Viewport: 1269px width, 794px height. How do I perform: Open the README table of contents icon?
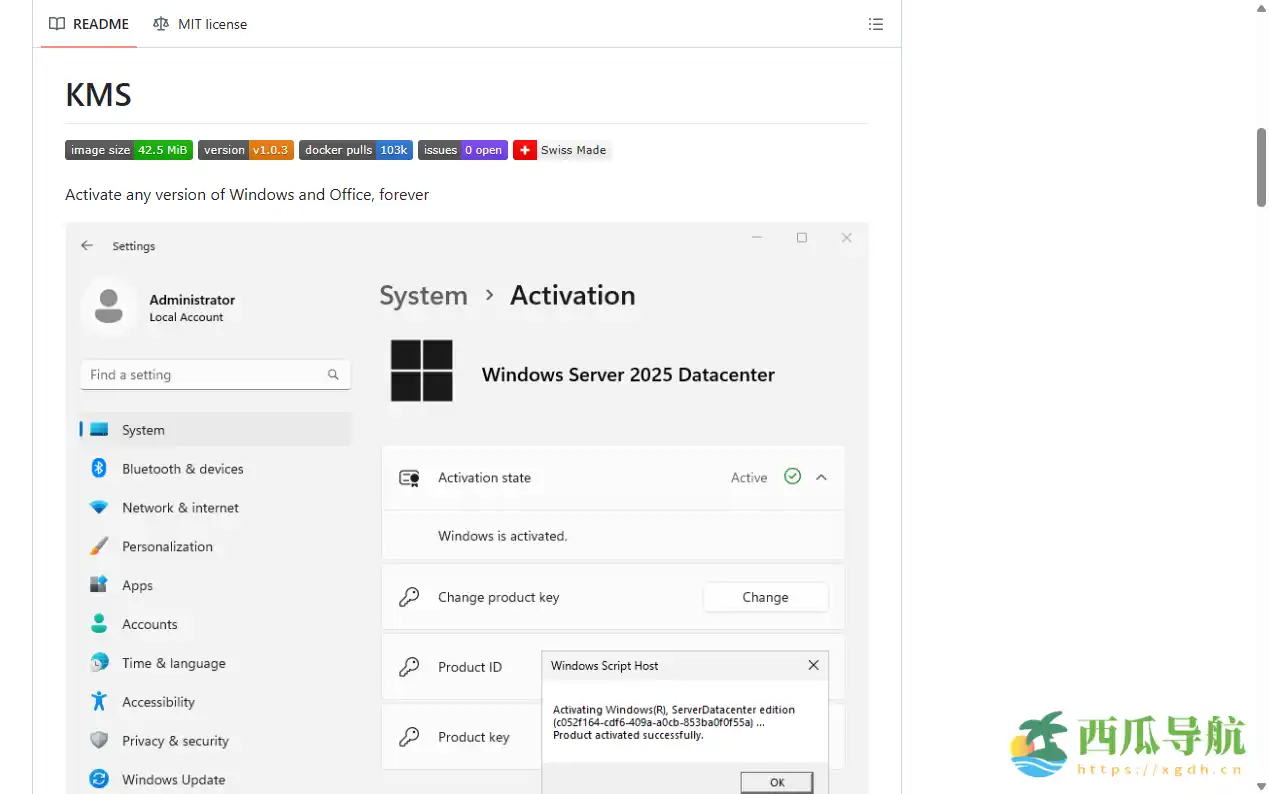click(875, 24)
